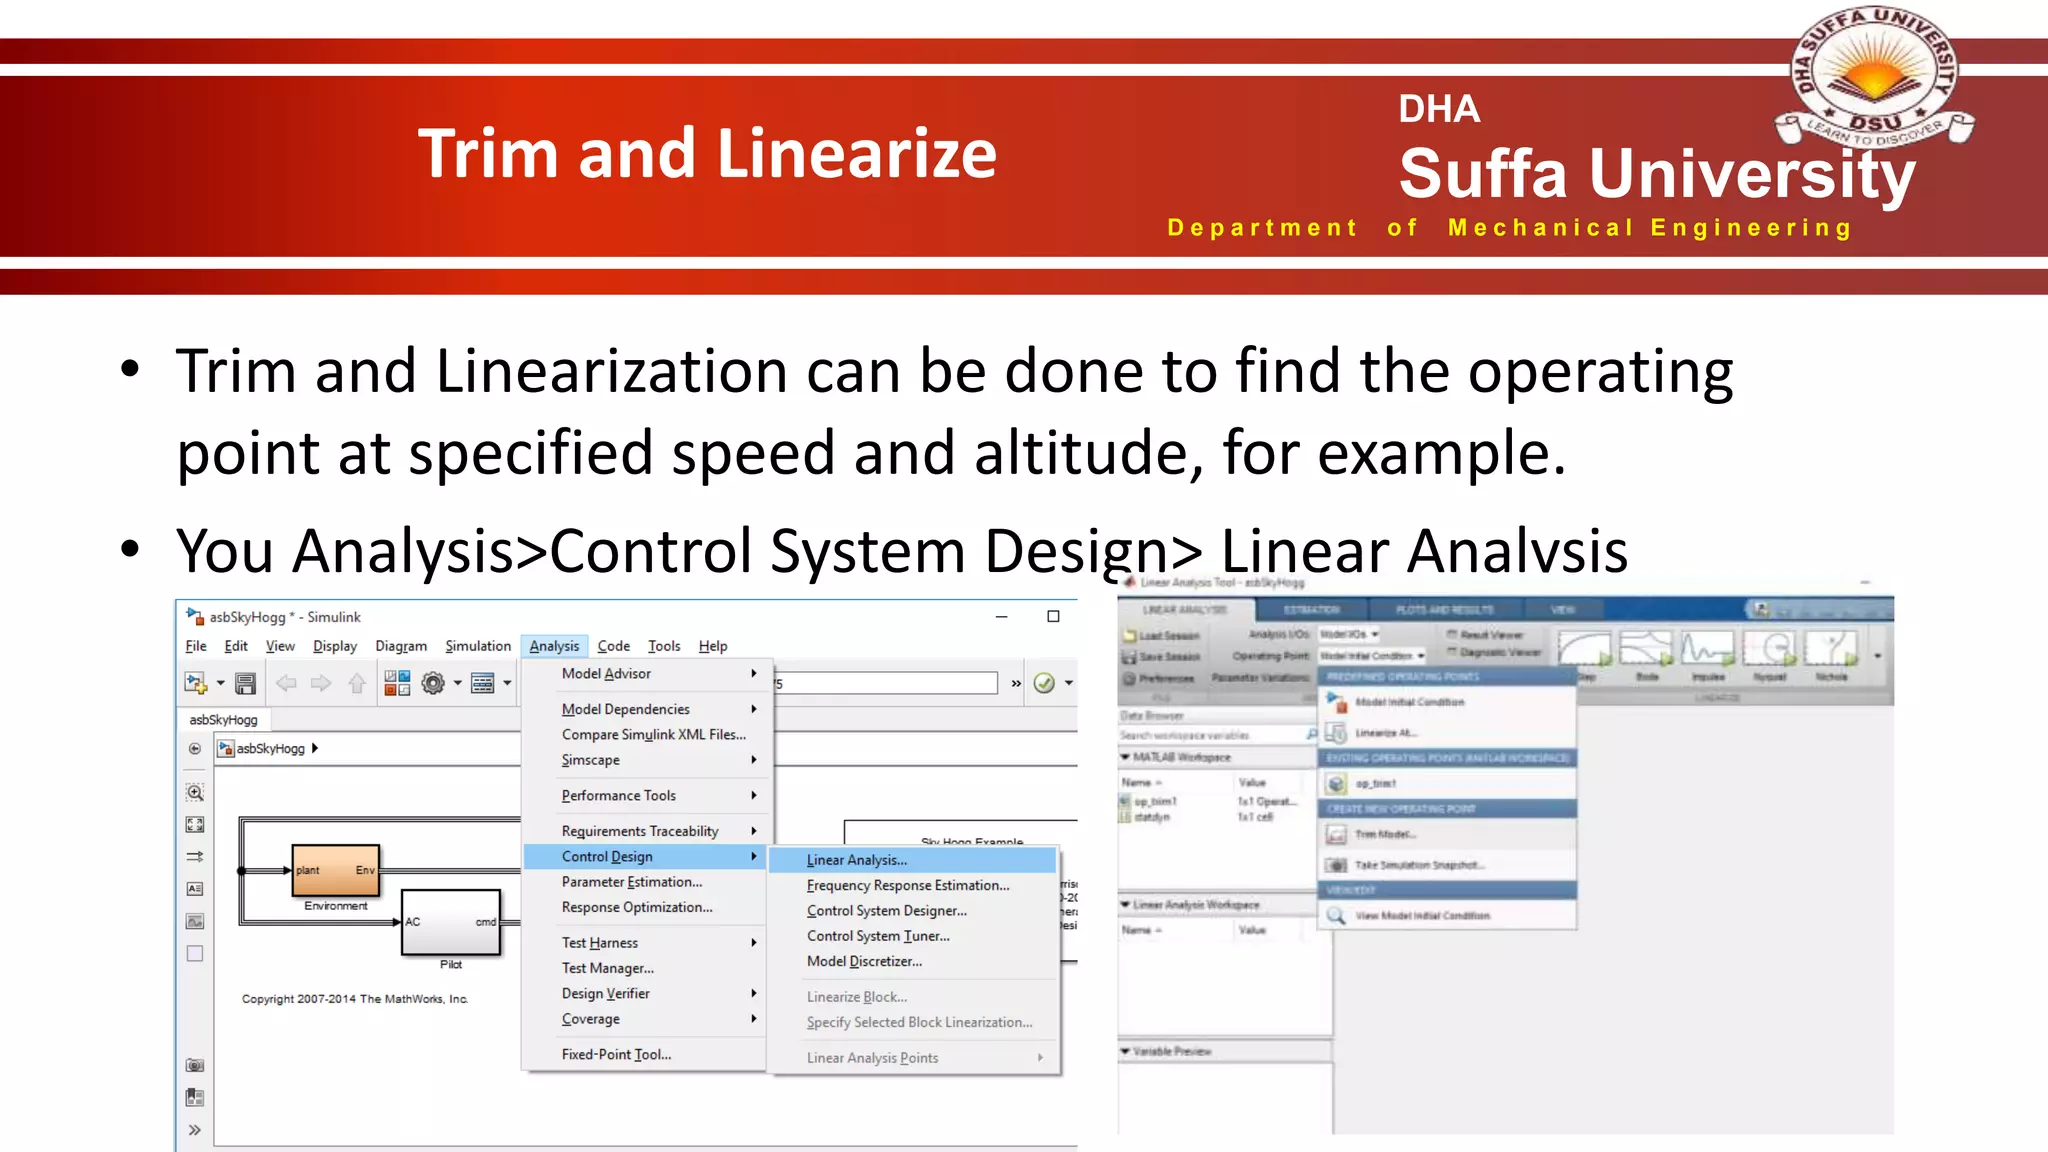2048x1152 pixels.
Task: Expand the linearize plot gallery arrow
Action: click(x=1877, y=657)
